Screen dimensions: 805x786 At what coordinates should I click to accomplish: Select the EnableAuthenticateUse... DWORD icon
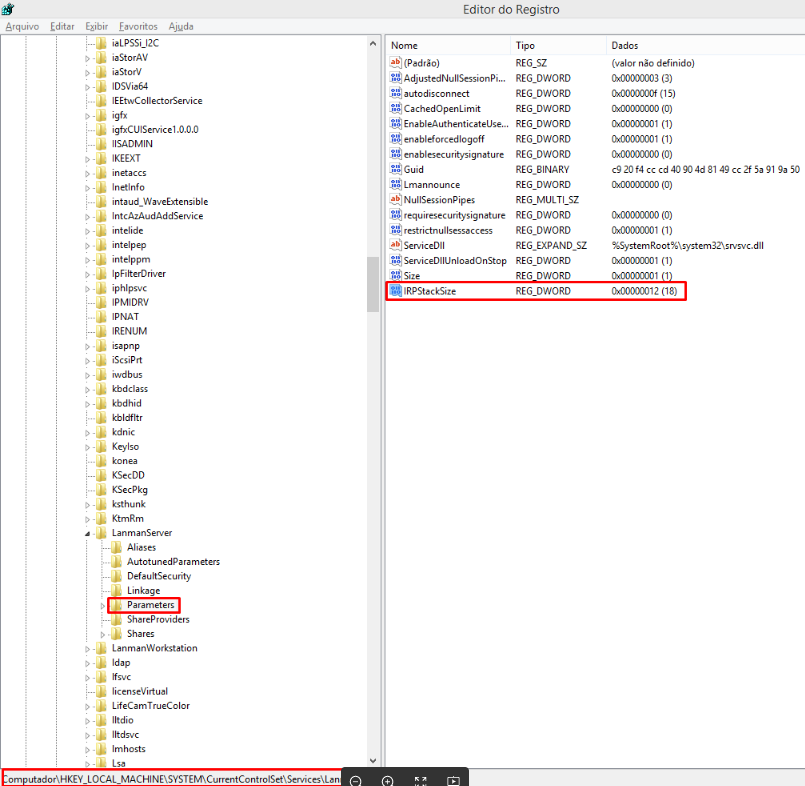pyautogui.click(x=395, y=124)
